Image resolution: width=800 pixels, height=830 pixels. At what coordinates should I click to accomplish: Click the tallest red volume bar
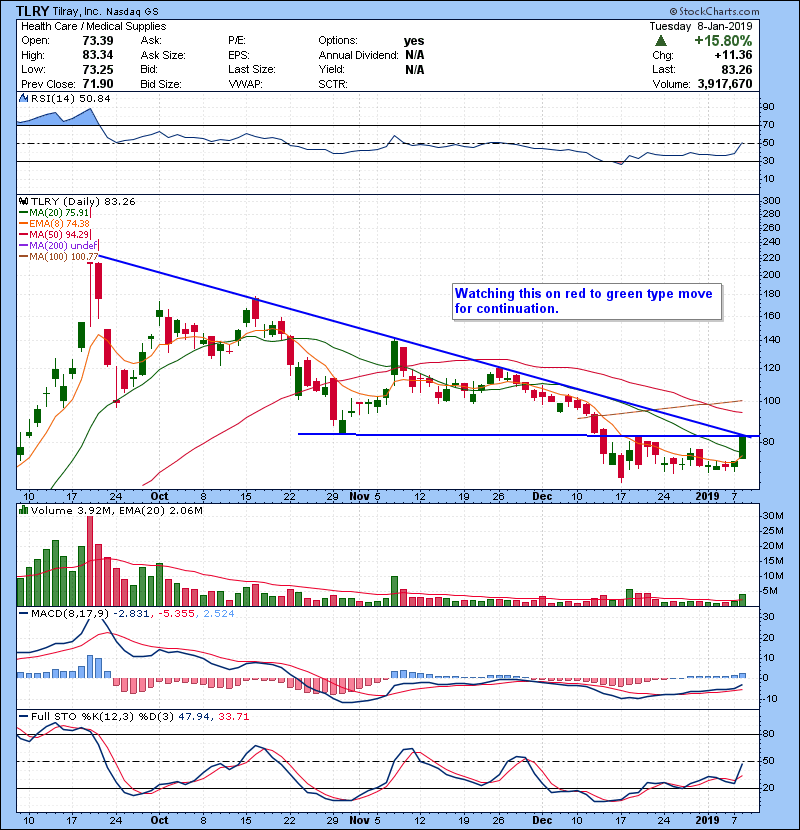89,561
